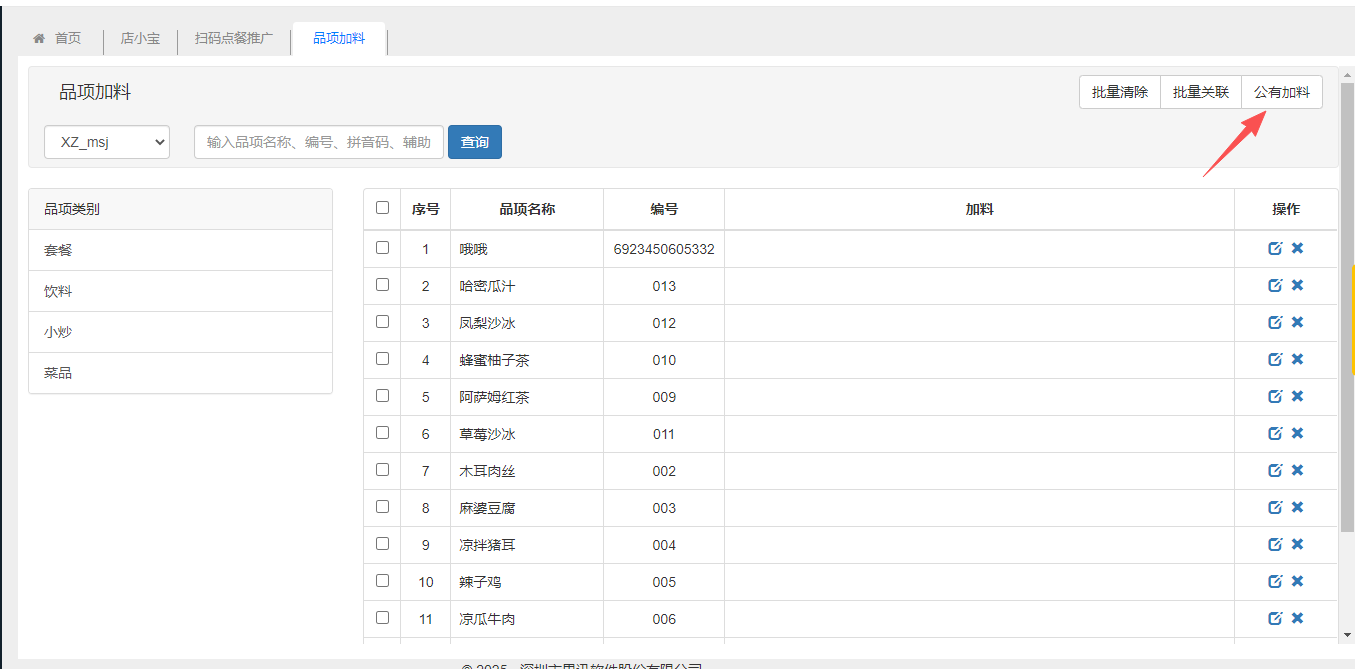The width and height of the screenshot is (1355, 669).
Task: Open the 扫码点餐推广 tab
Action: [x=233, y=39]
